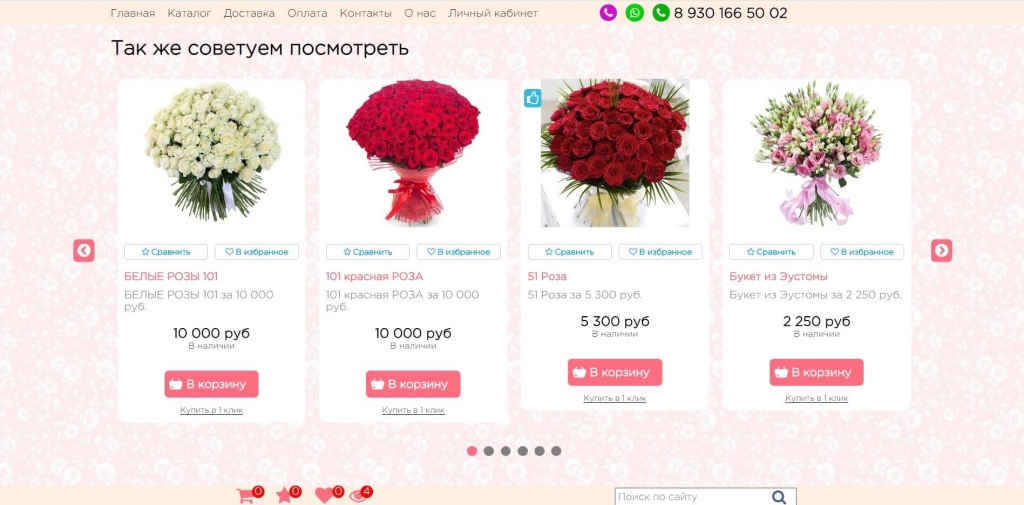Go to the previous carousel slide arrow
This screenshot has height=505, width=1024.
click(x=84, y=250)
